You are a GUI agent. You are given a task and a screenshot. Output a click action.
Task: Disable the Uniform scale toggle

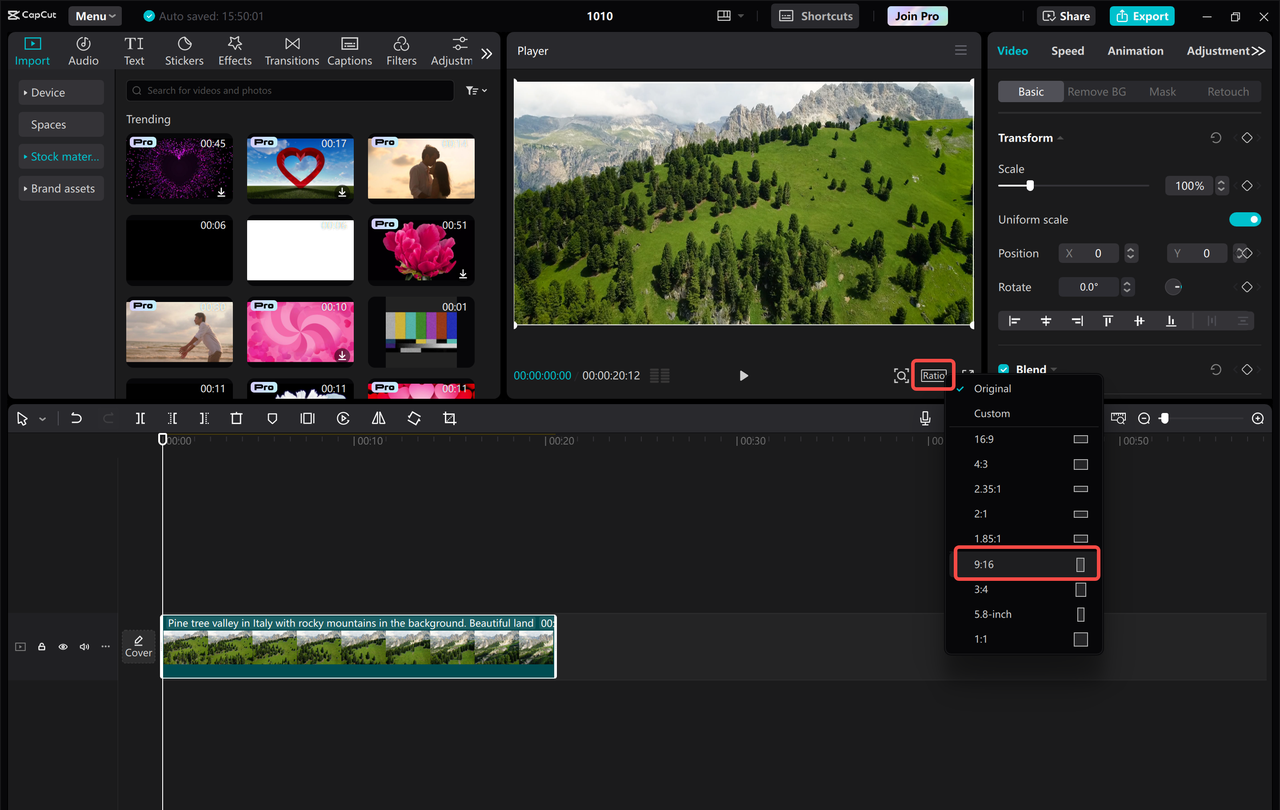1245,219
